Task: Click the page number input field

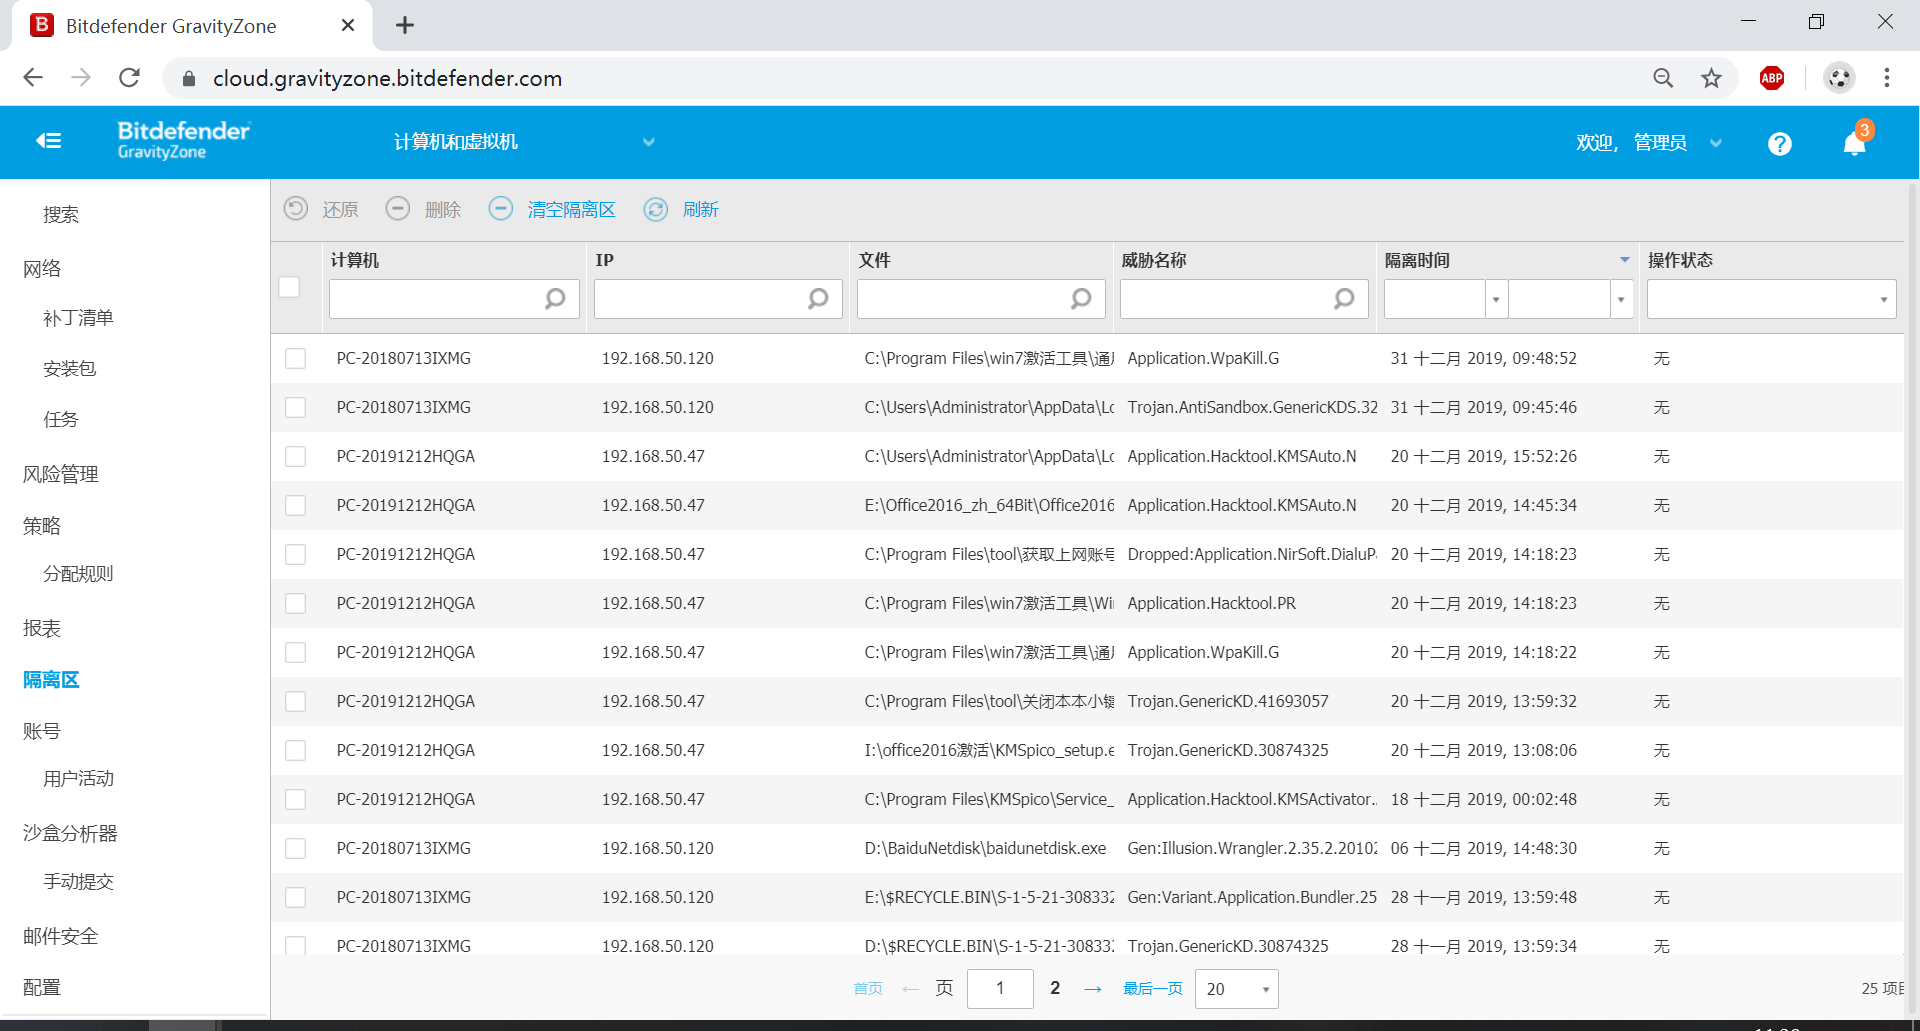Action: pyautogui.click(x=1000, y=989)
